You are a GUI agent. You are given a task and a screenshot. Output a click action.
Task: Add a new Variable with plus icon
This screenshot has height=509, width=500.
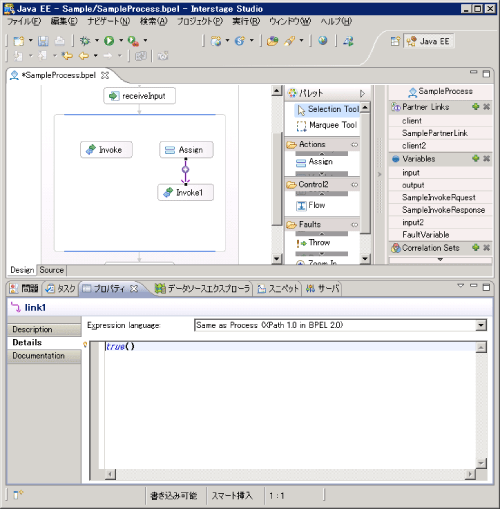(x=476, y=158)
